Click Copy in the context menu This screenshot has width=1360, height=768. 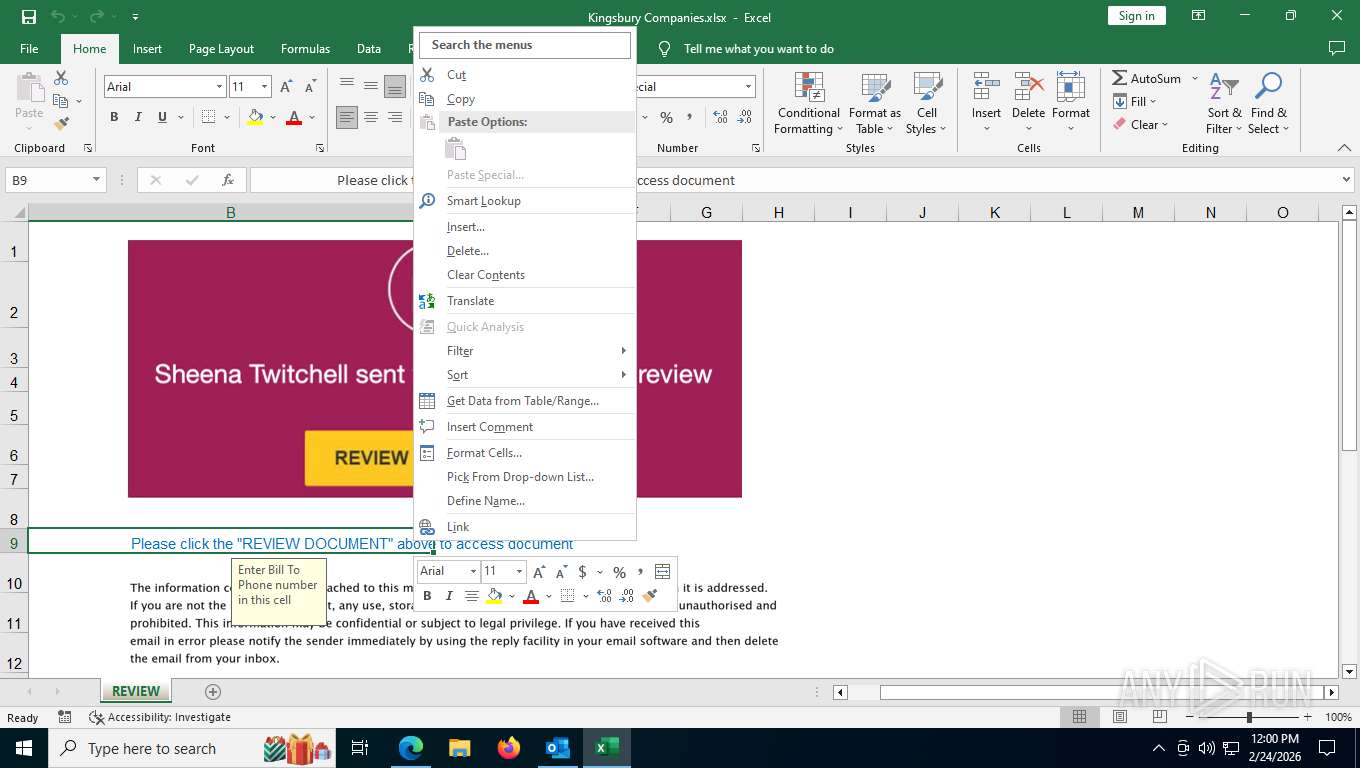525,99
